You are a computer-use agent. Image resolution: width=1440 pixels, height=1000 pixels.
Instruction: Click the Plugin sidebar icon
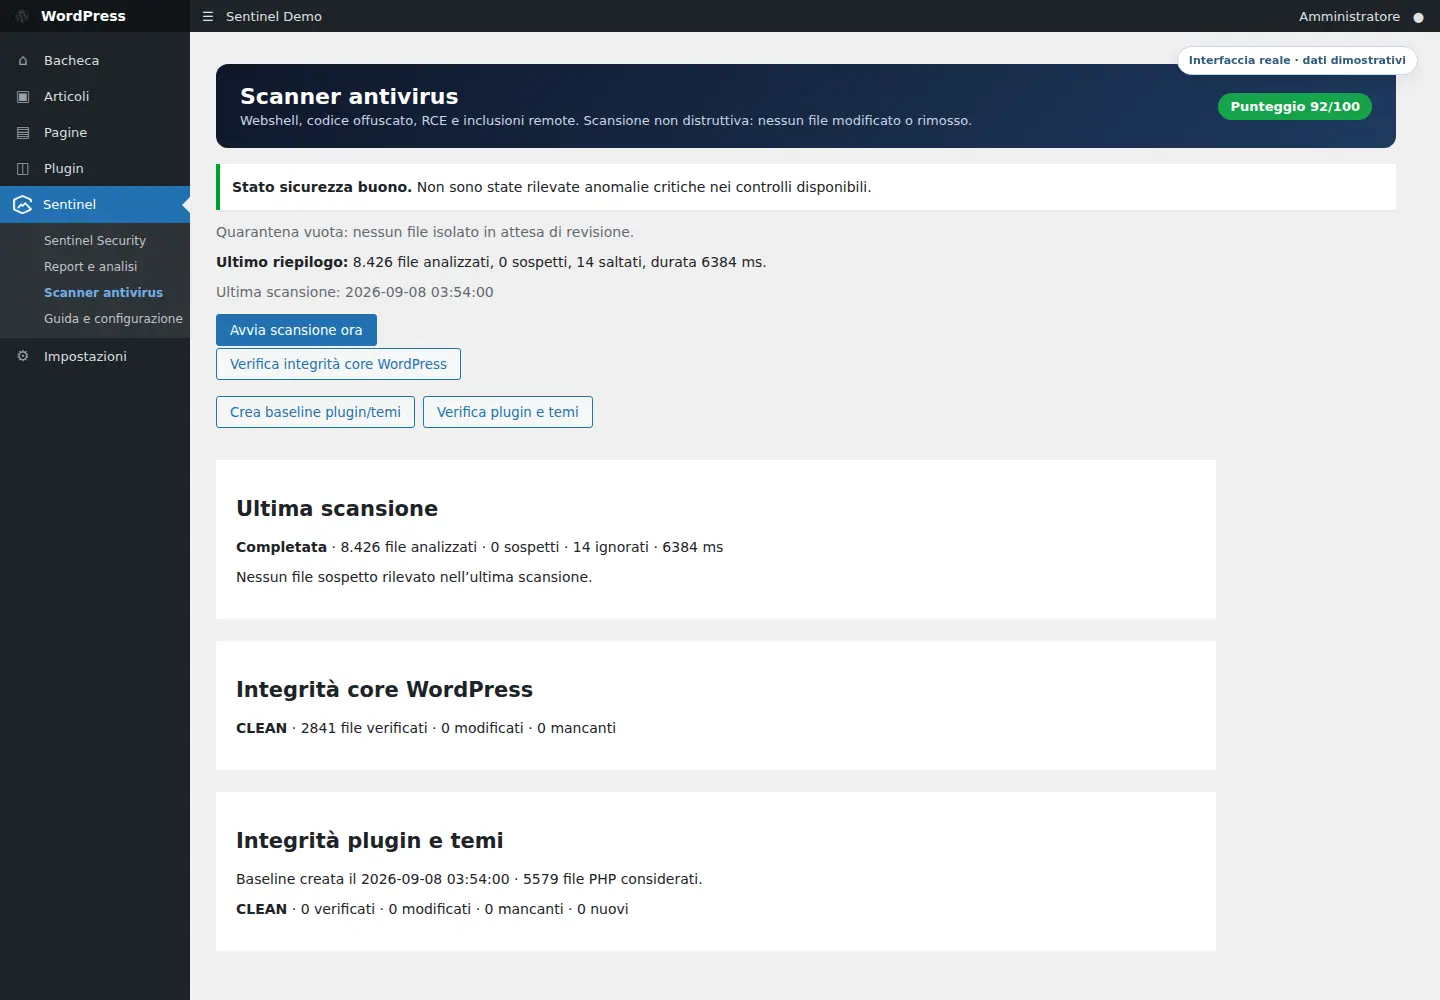tap(23, 169)
